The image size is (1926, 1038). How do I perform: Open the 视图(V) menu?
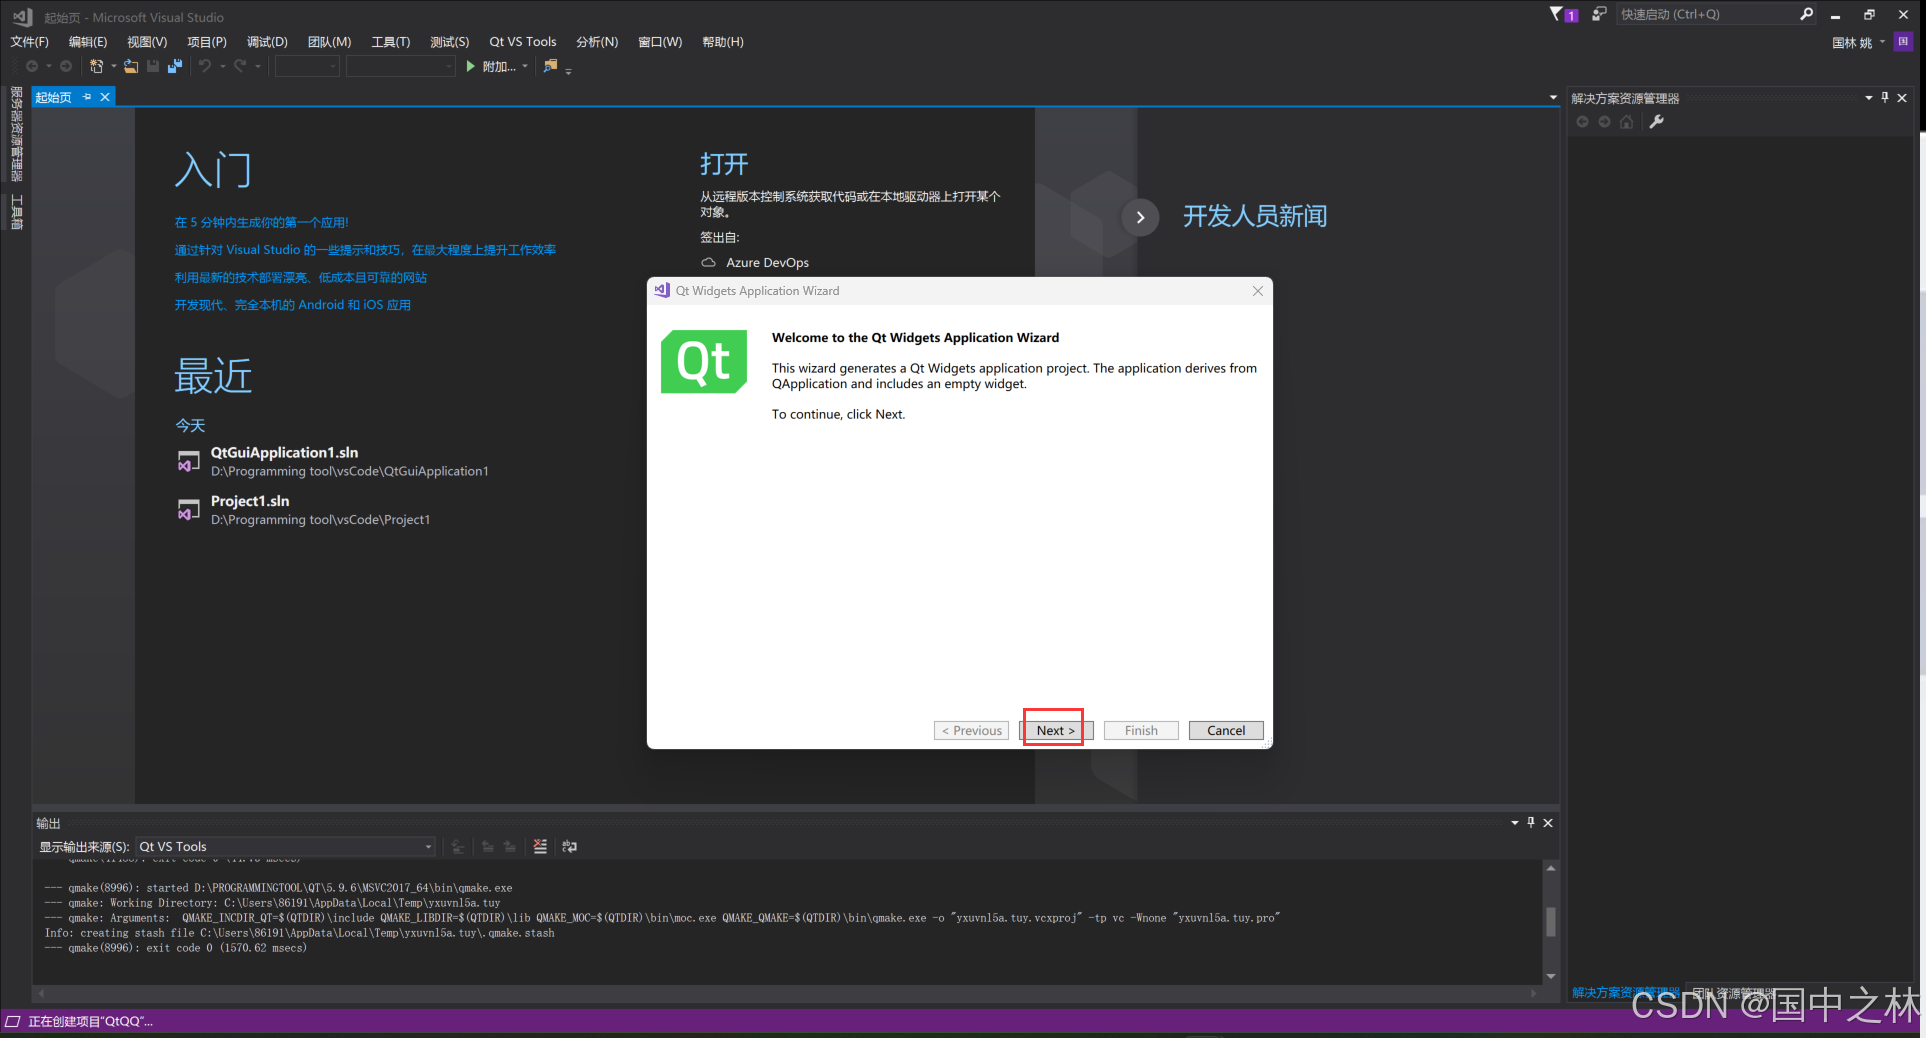click(147, 42)
